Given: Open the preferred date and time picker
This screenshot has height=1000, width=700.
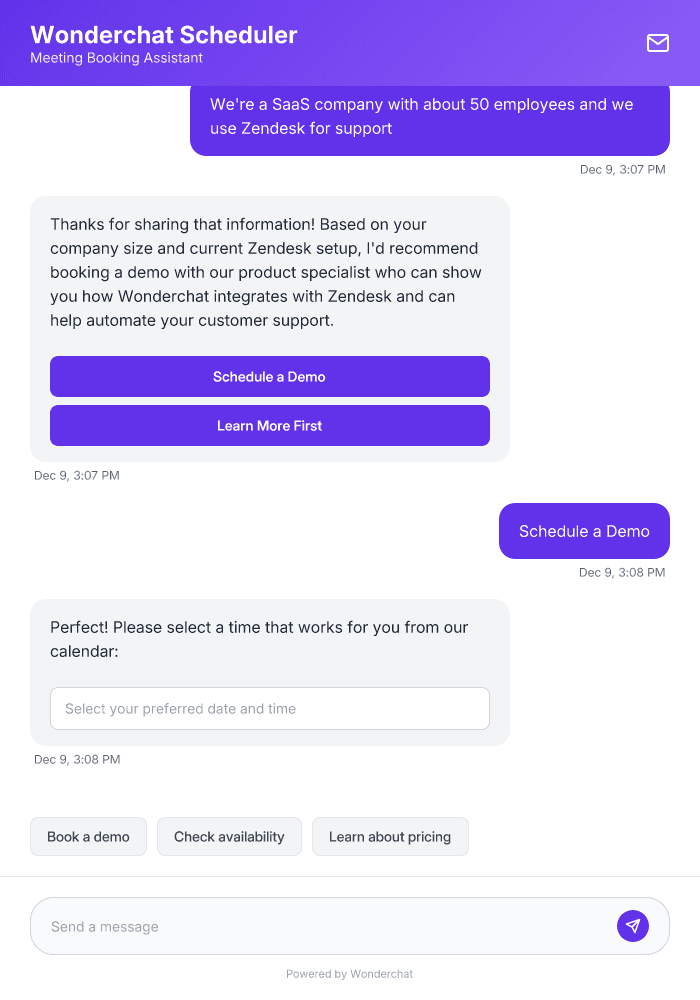Looking at the screenshot, I should click(x=269, y=708).
